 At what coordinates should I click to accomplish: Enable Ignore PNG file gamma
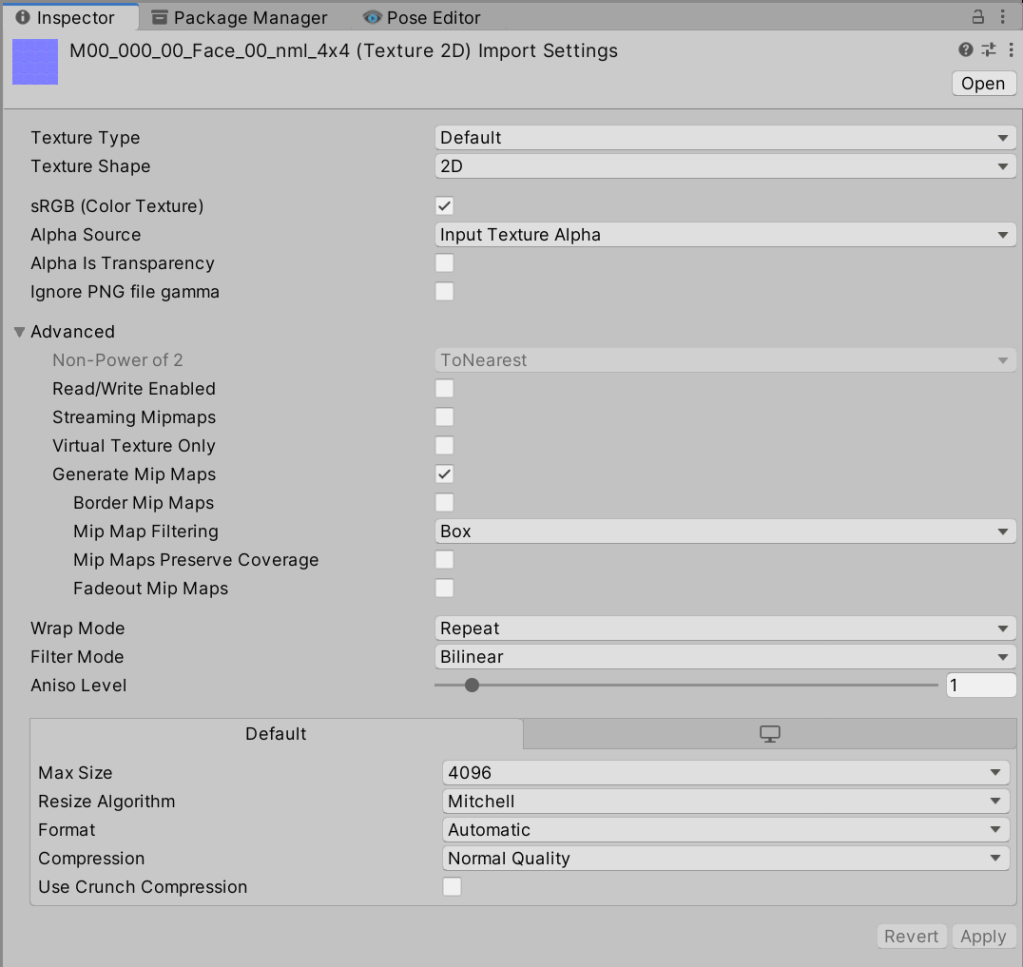click(x=444, y=292)
